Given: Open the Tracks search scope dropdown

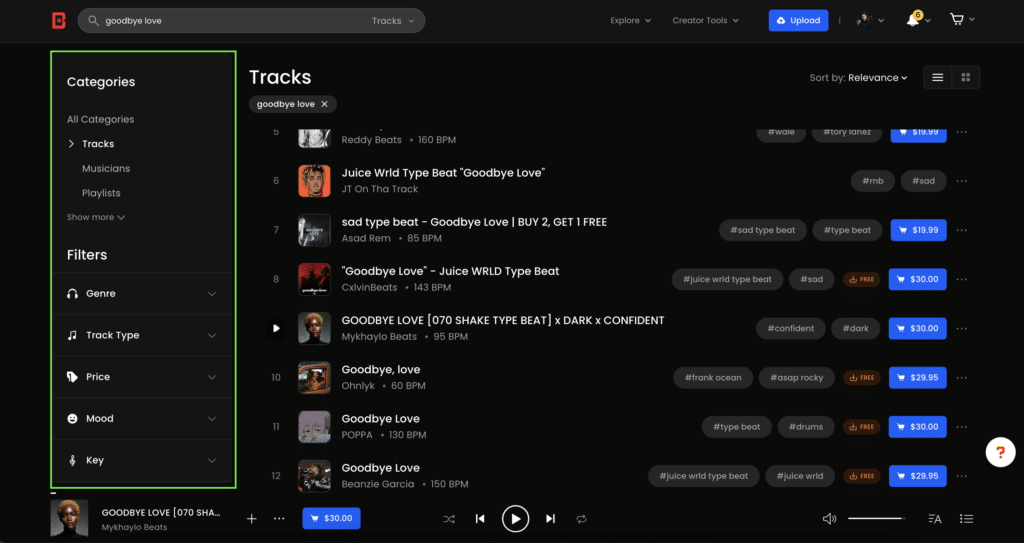Looking at the screenshot, I should [393, 21].
